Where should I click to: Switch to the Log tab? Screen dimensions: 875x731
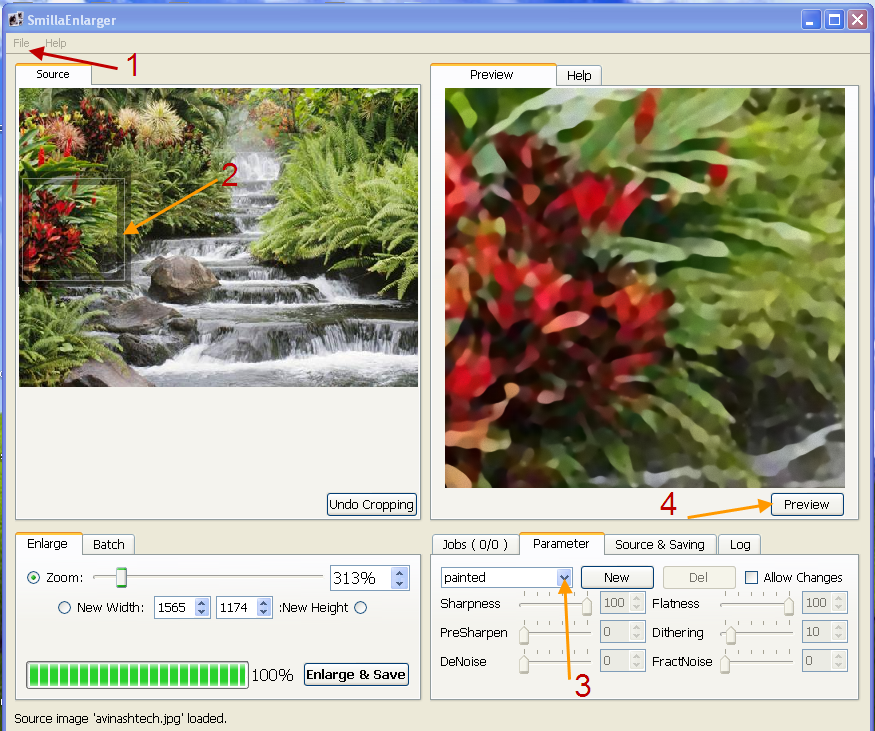click(740, 545)
